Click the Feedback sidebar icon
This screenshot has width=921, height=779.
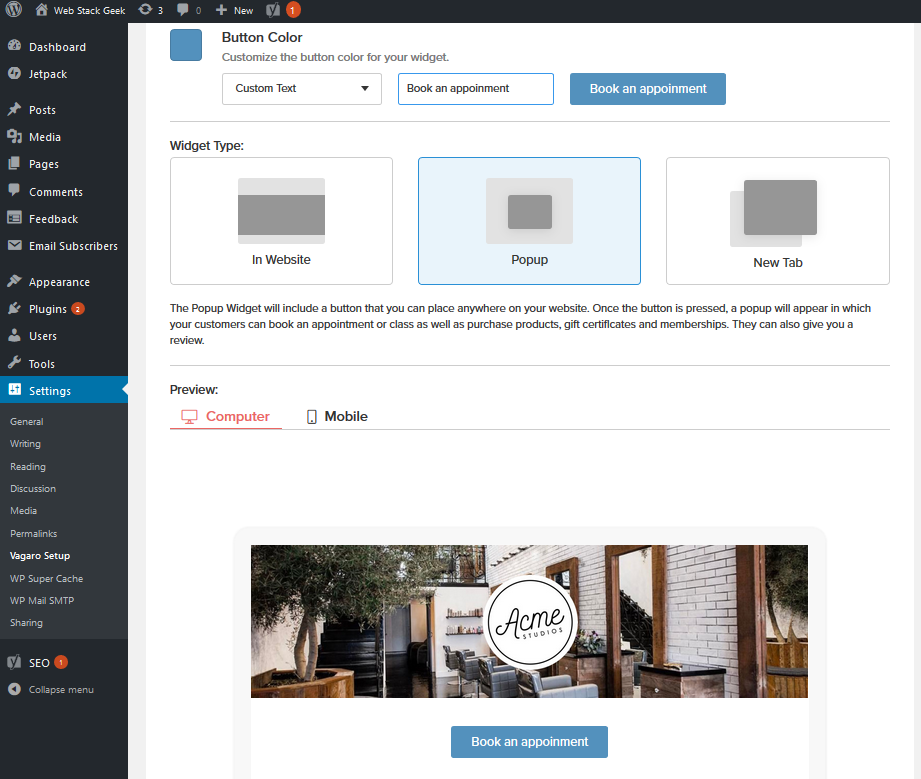pos(14,218)
